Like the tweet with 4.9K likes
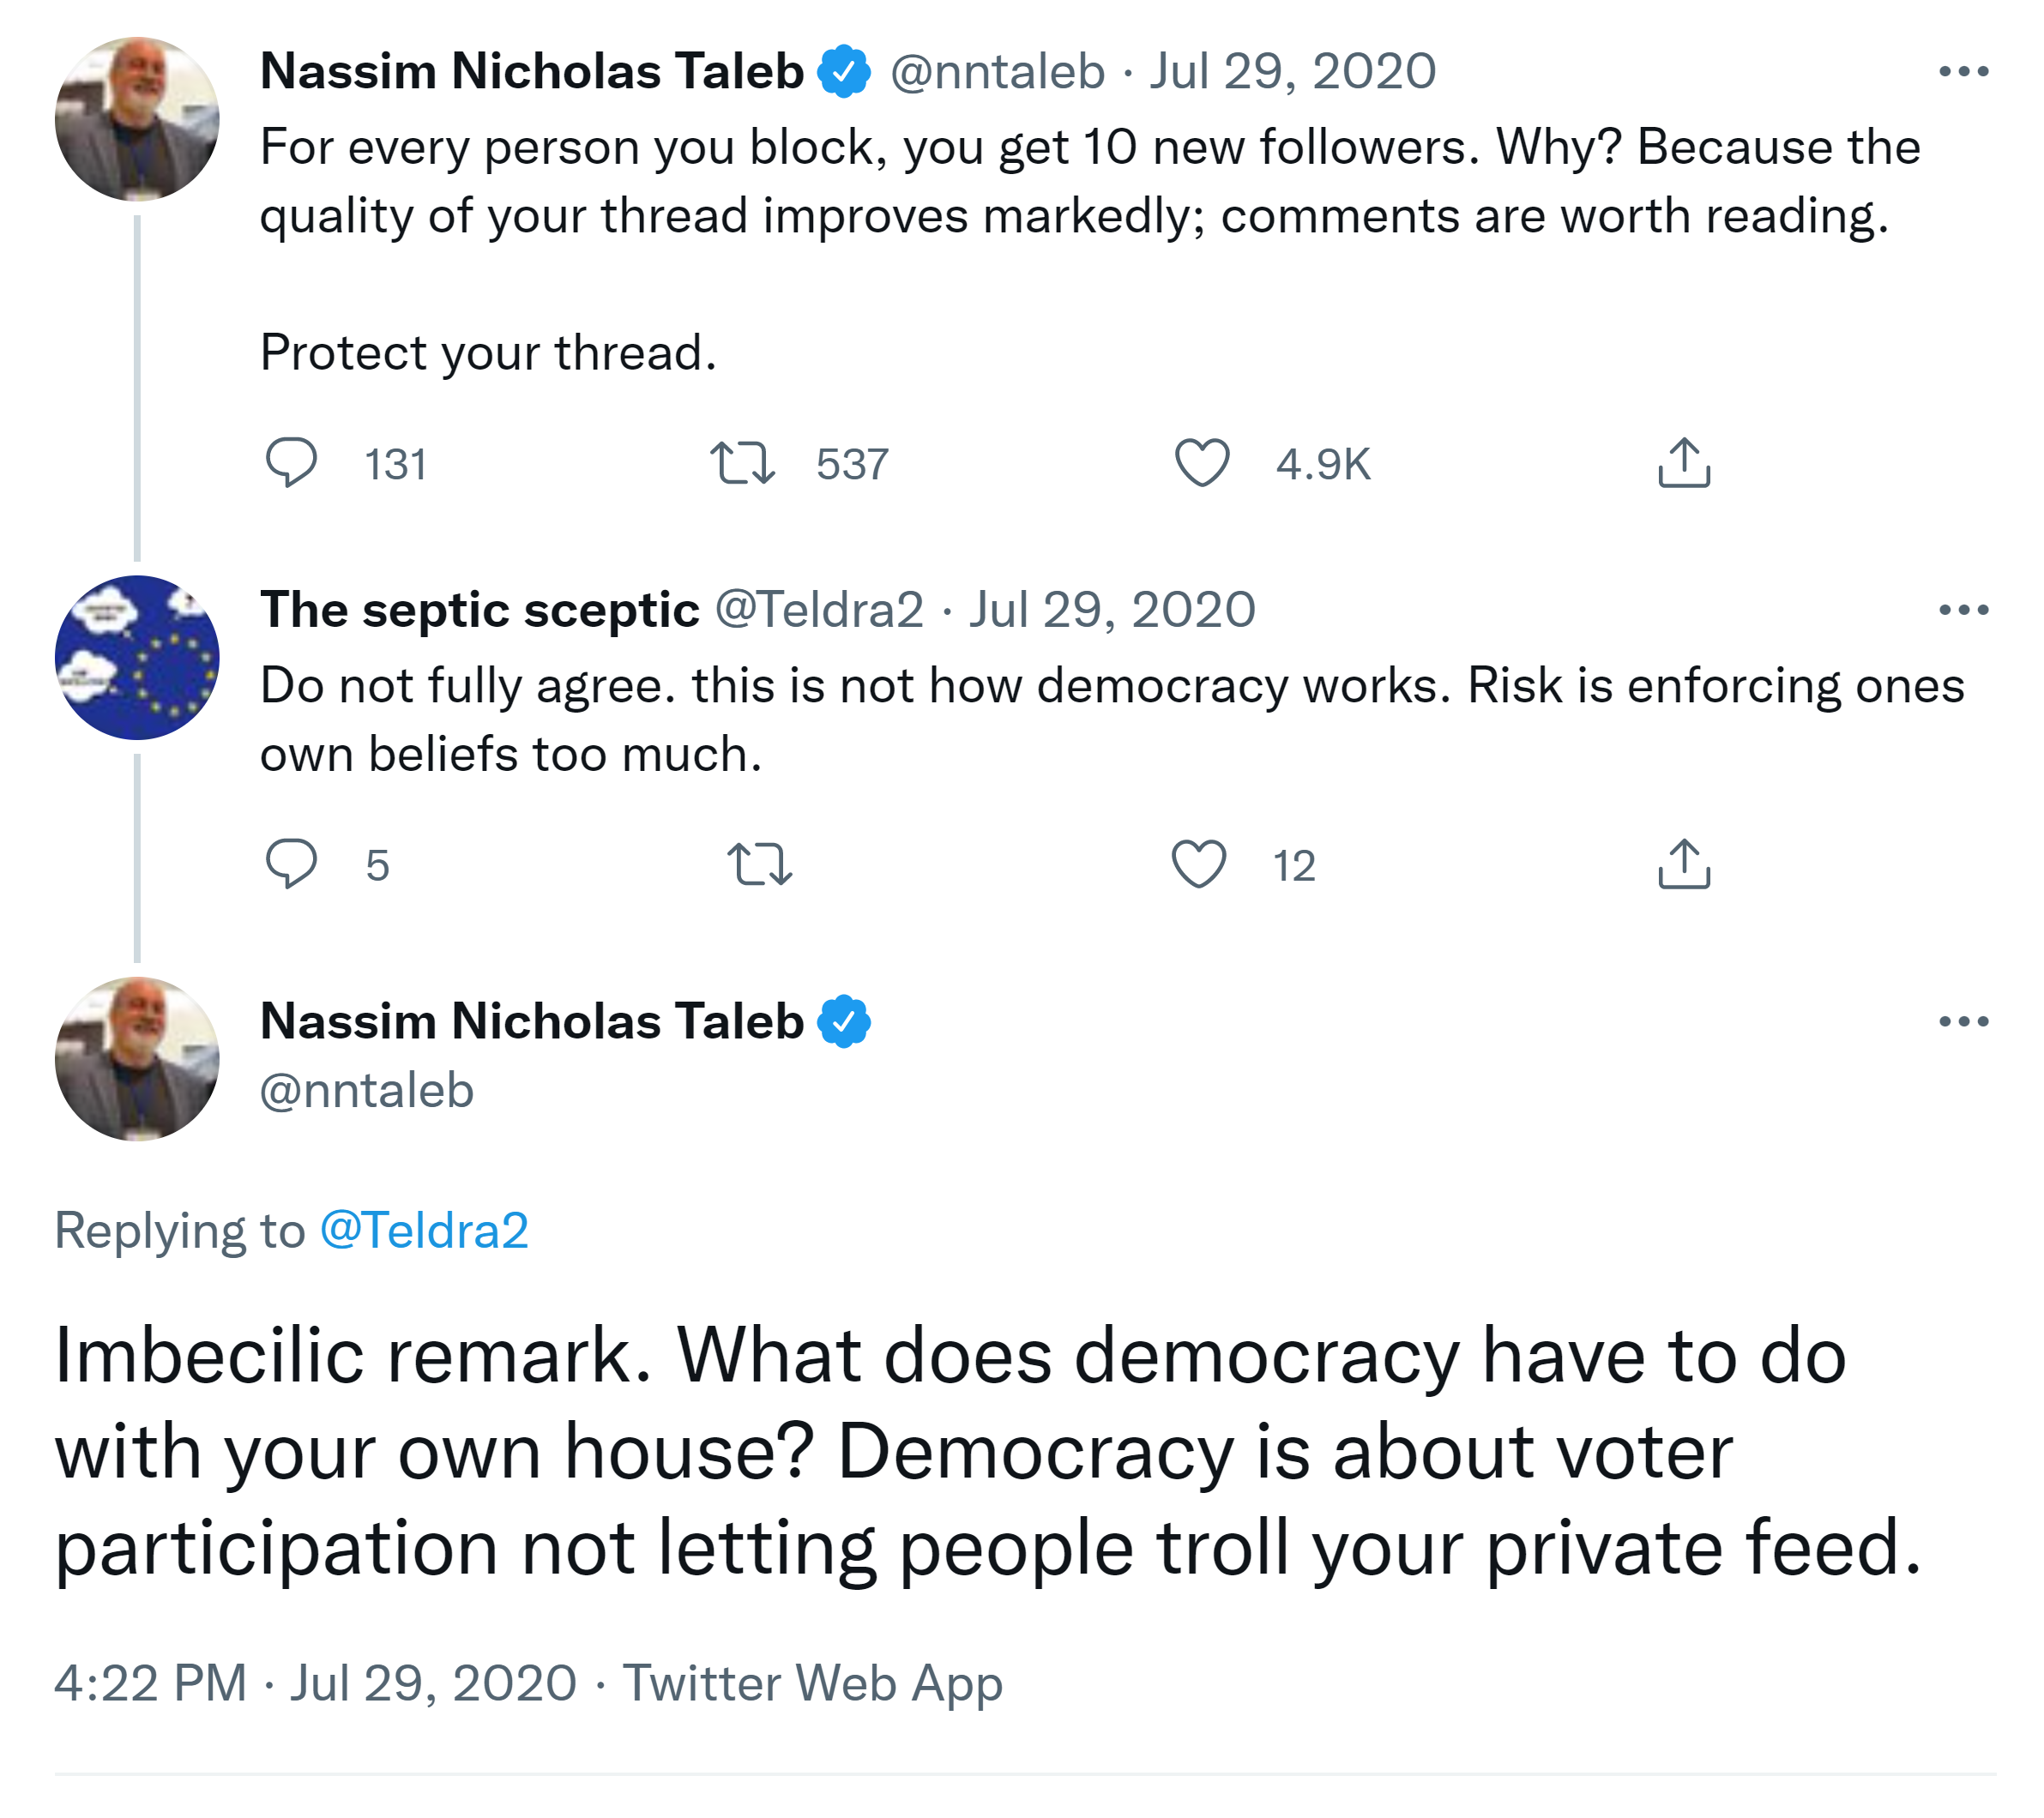The height and width of the screenshot is (1818, 2044). click(1201, 463)
